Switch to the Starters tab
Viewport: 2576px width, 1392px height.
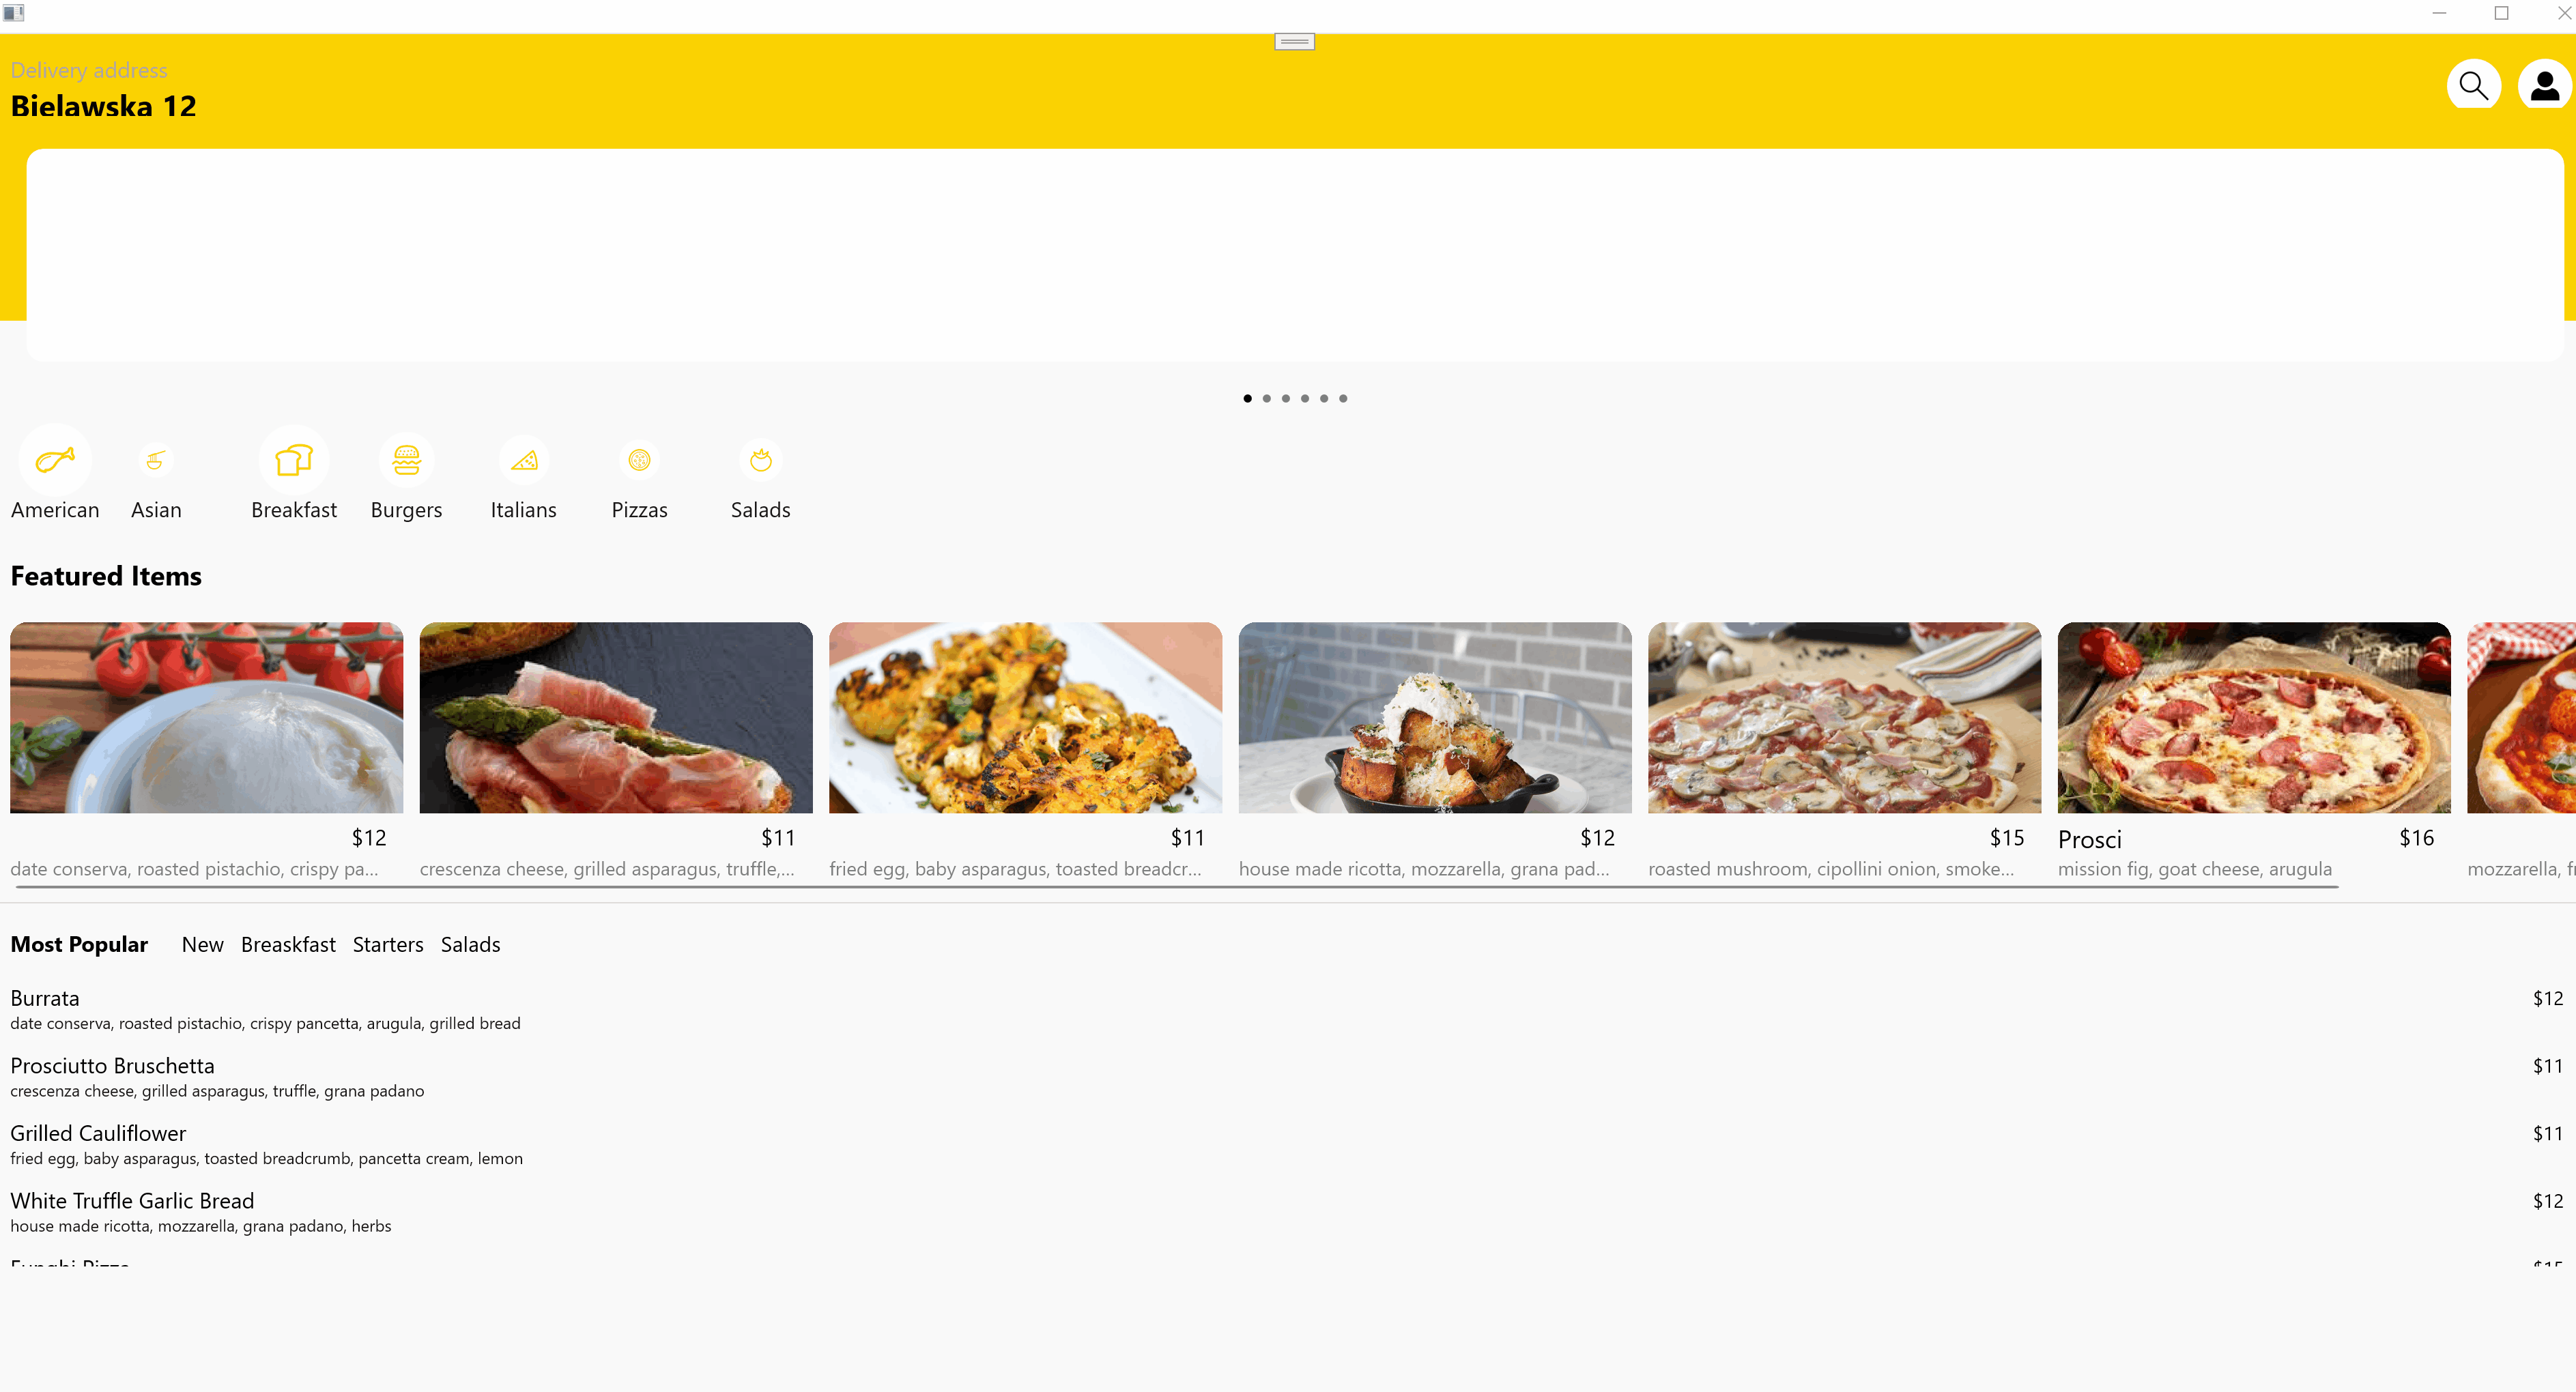(x=388, y=944)
